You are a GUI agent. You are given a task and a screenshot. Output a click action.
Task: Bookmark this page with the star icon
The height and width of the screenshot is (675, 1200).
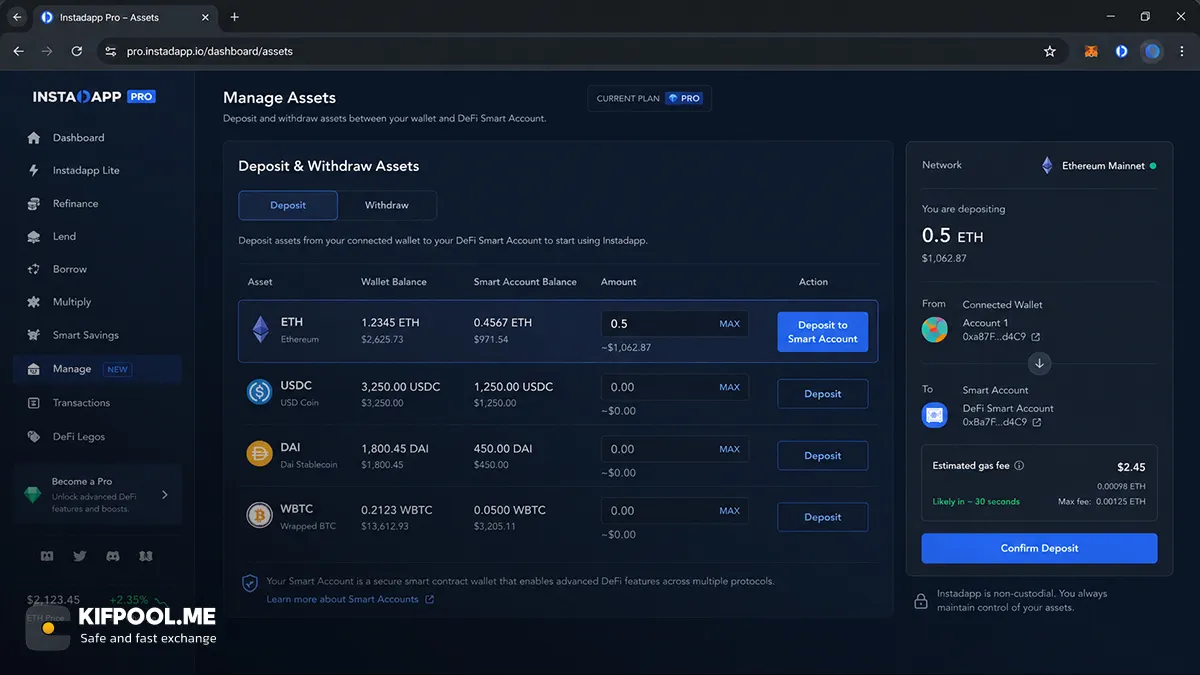pos(1050,51)
